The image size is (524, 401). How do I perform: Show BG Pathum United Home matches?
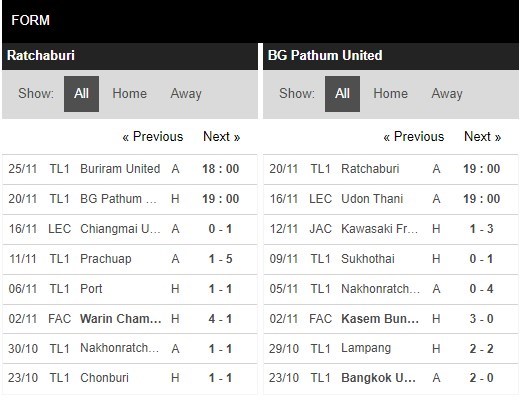click(390, 94)
